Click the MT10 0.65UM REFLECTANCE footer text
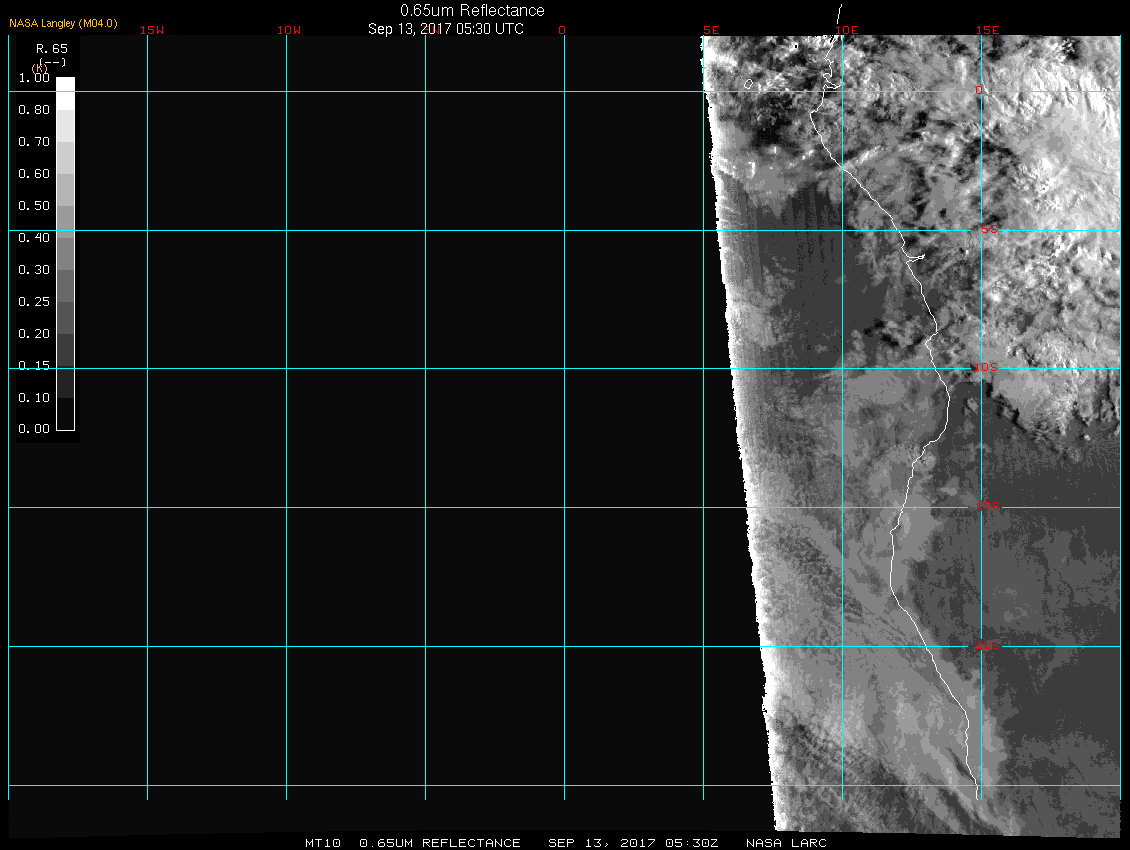Image resolution: width=1130 pixels, height=850 pixels. (413, 843)
